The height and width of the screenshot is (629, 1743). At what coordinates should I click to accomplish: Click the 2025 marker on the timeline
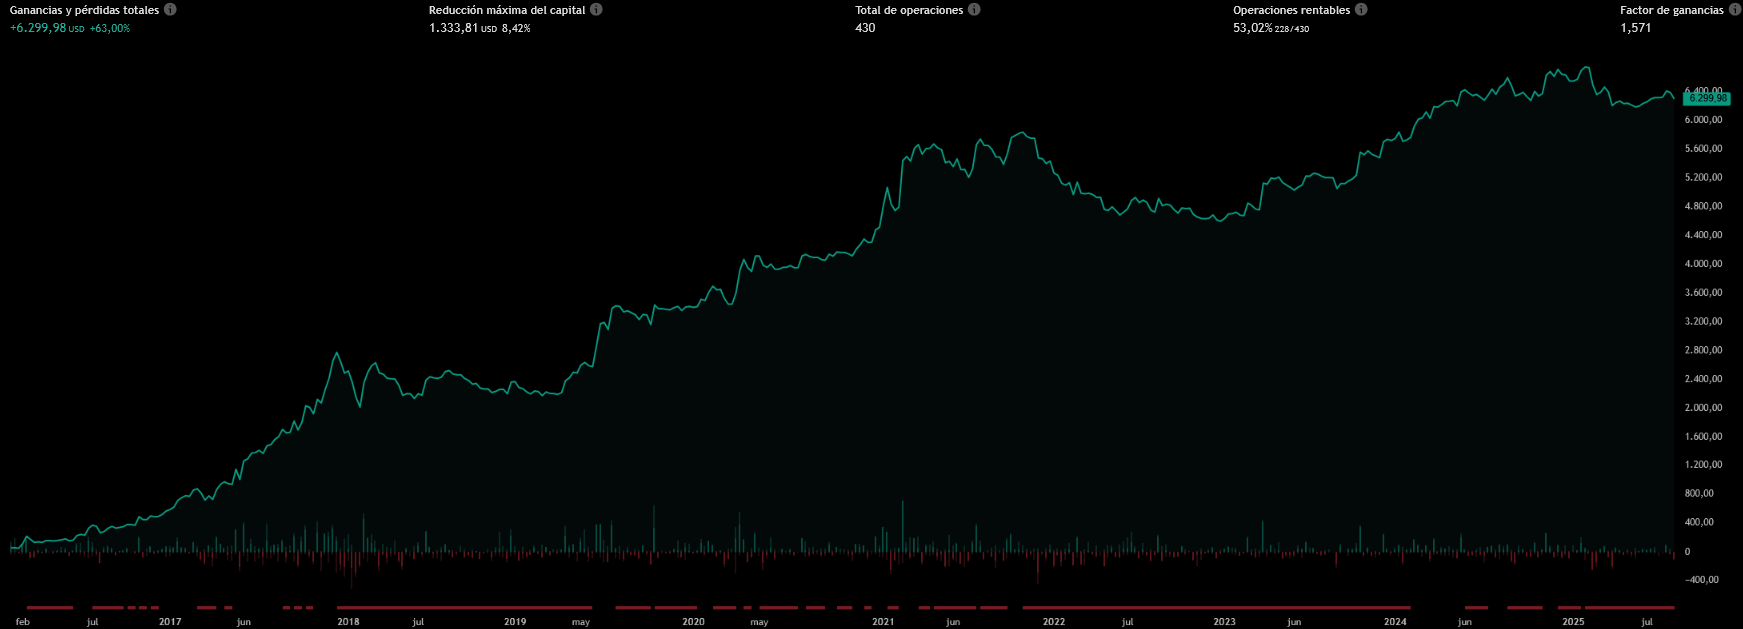click(1573, 622)
